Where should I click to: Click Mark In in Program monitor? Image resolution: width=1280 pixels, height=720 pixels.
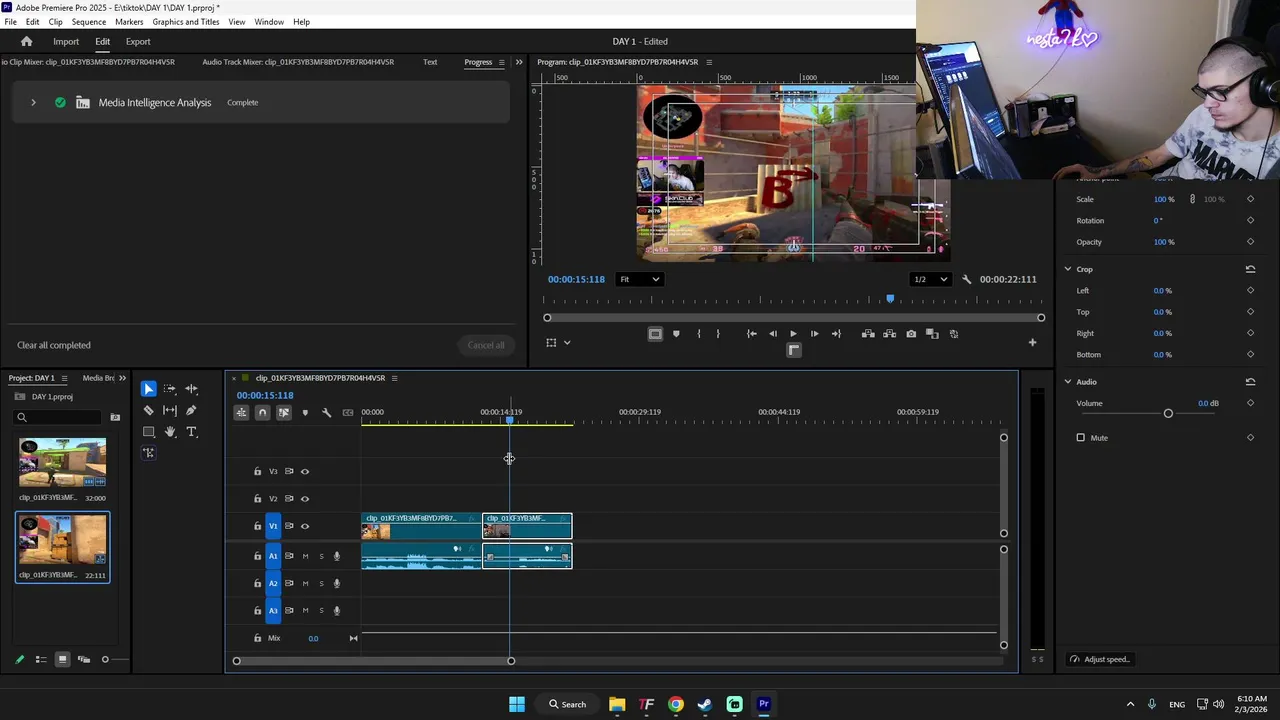(698, 334)
